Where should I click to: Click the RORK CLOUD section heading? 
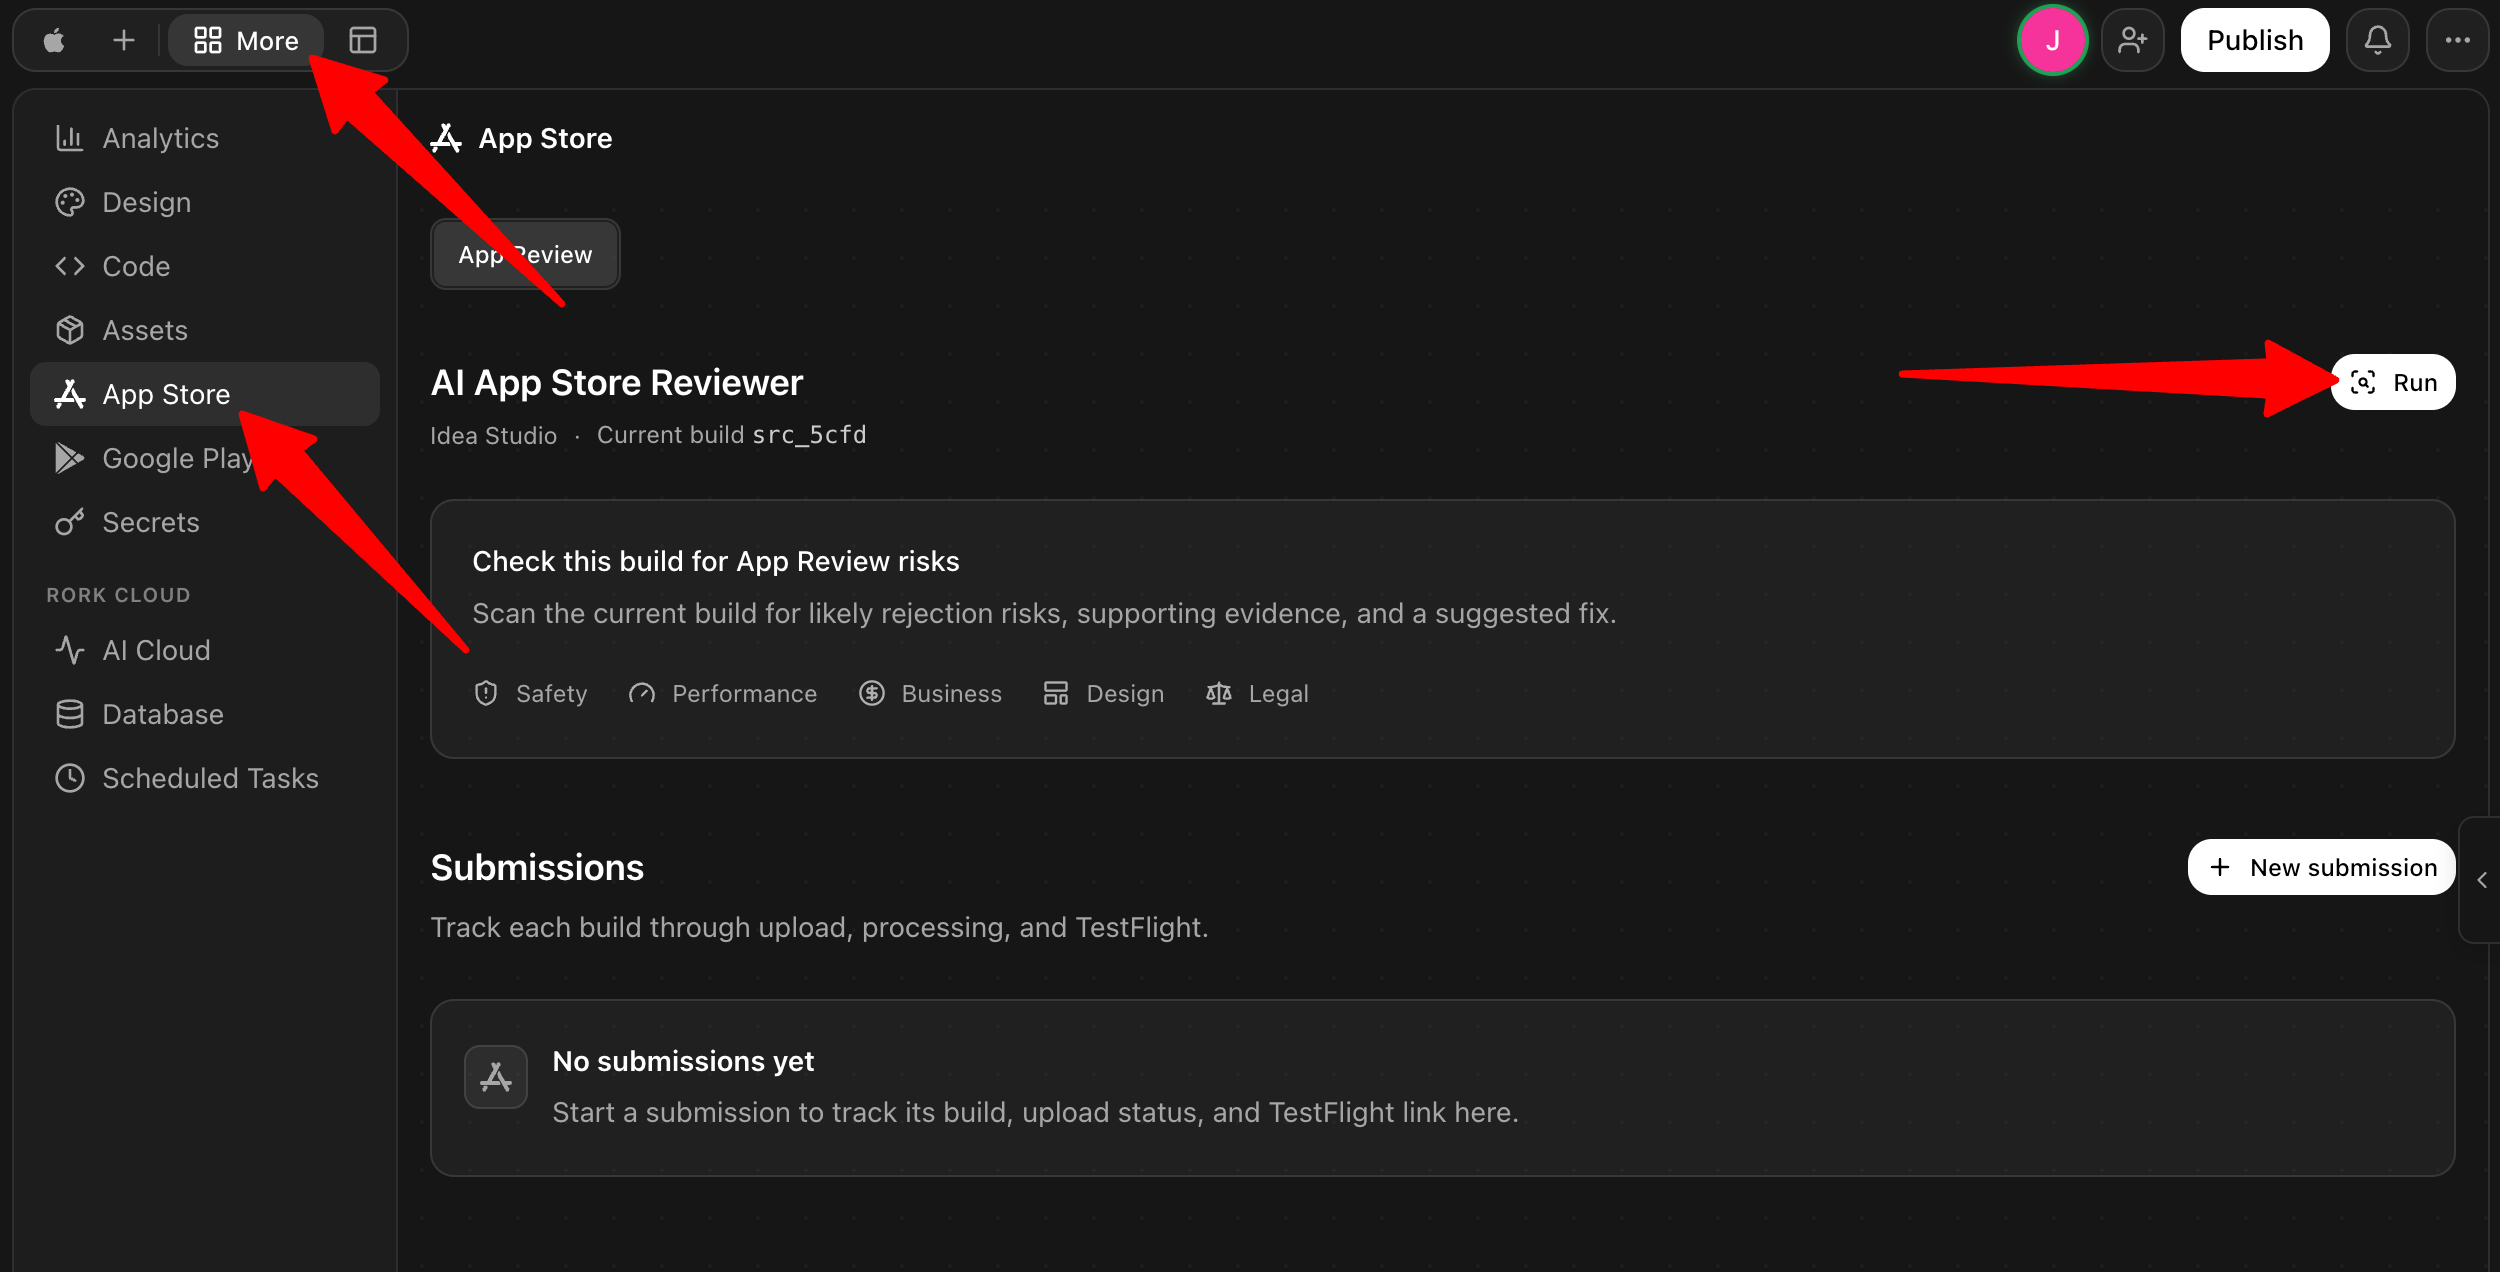[x=118, y=595]
